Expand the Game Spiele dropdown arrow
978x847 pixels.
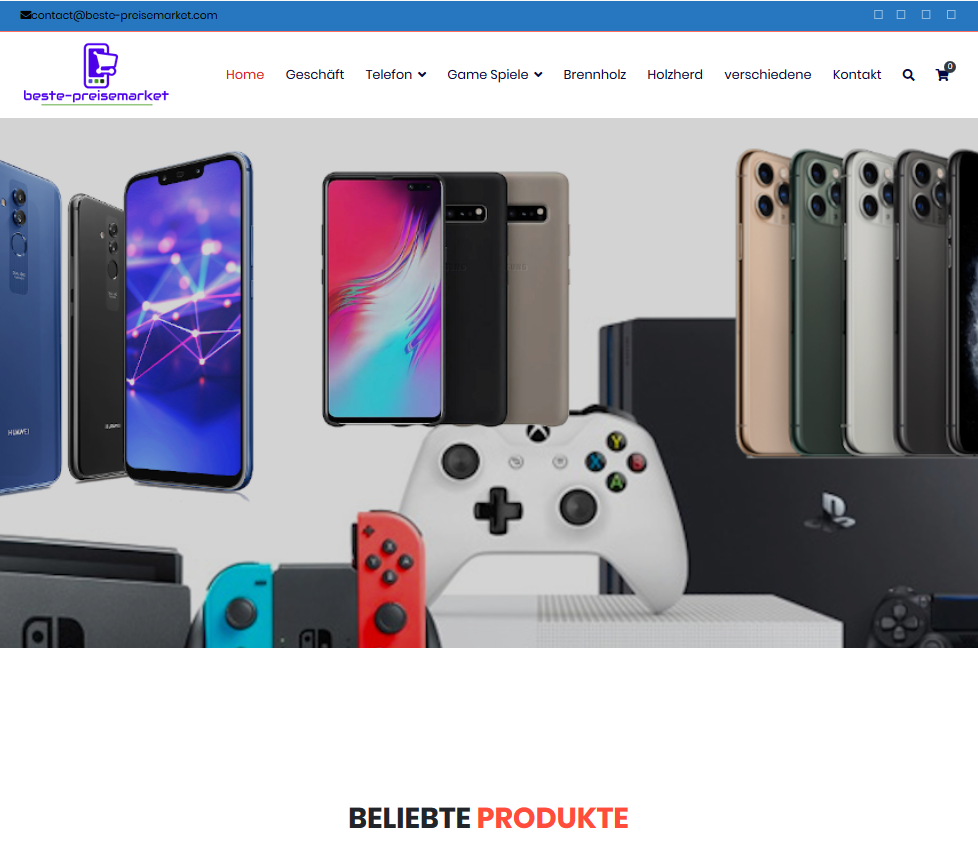(538, 75)
